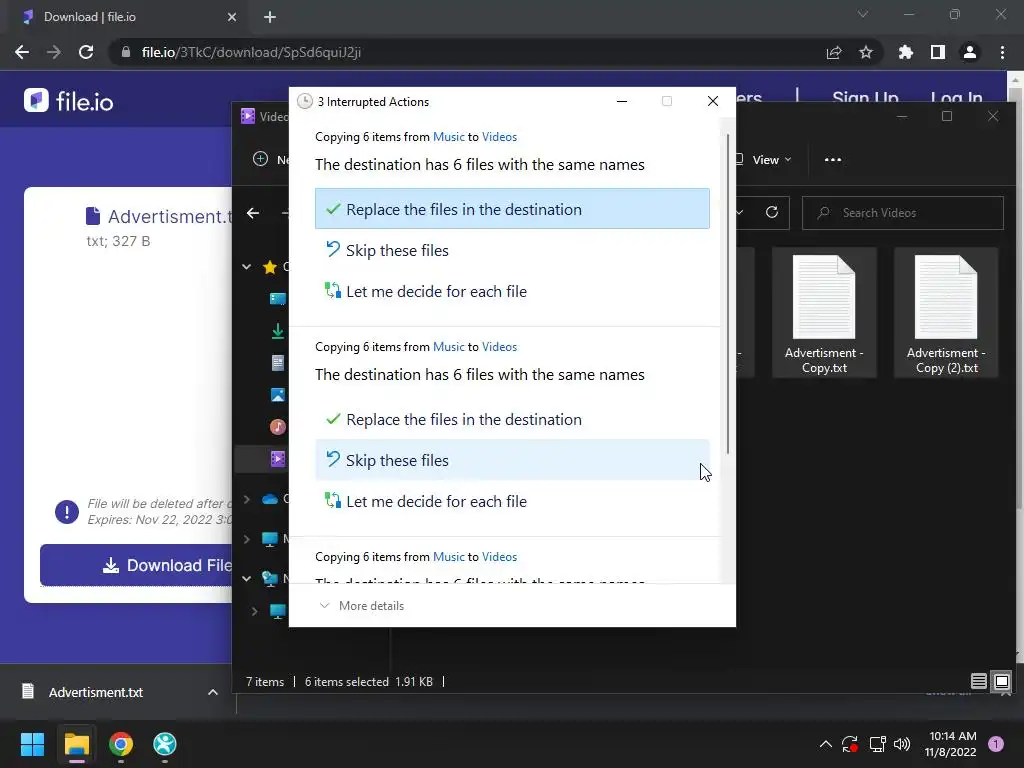
Task: Select Skip these files in first prompt
Action: 512,250
